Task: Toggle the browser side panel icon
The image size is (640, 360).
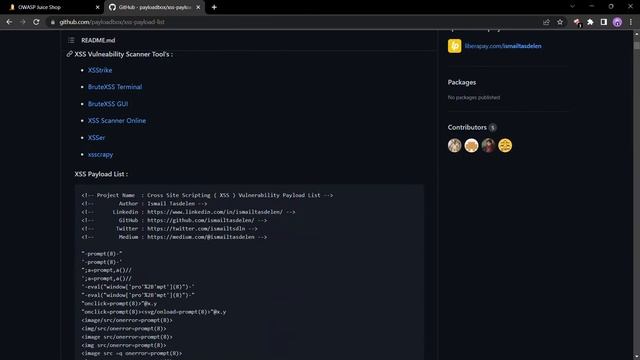Action: [604, 22]
